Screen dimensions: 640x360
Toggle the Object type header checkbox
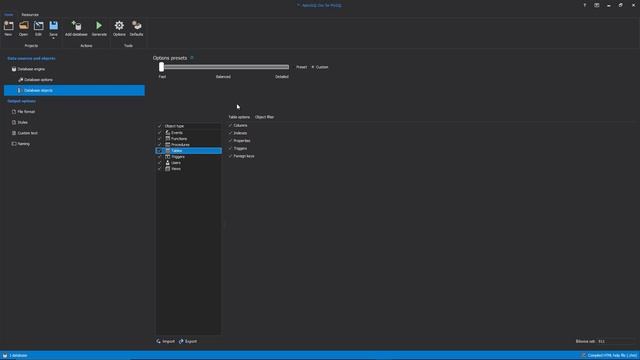point(160,126)
